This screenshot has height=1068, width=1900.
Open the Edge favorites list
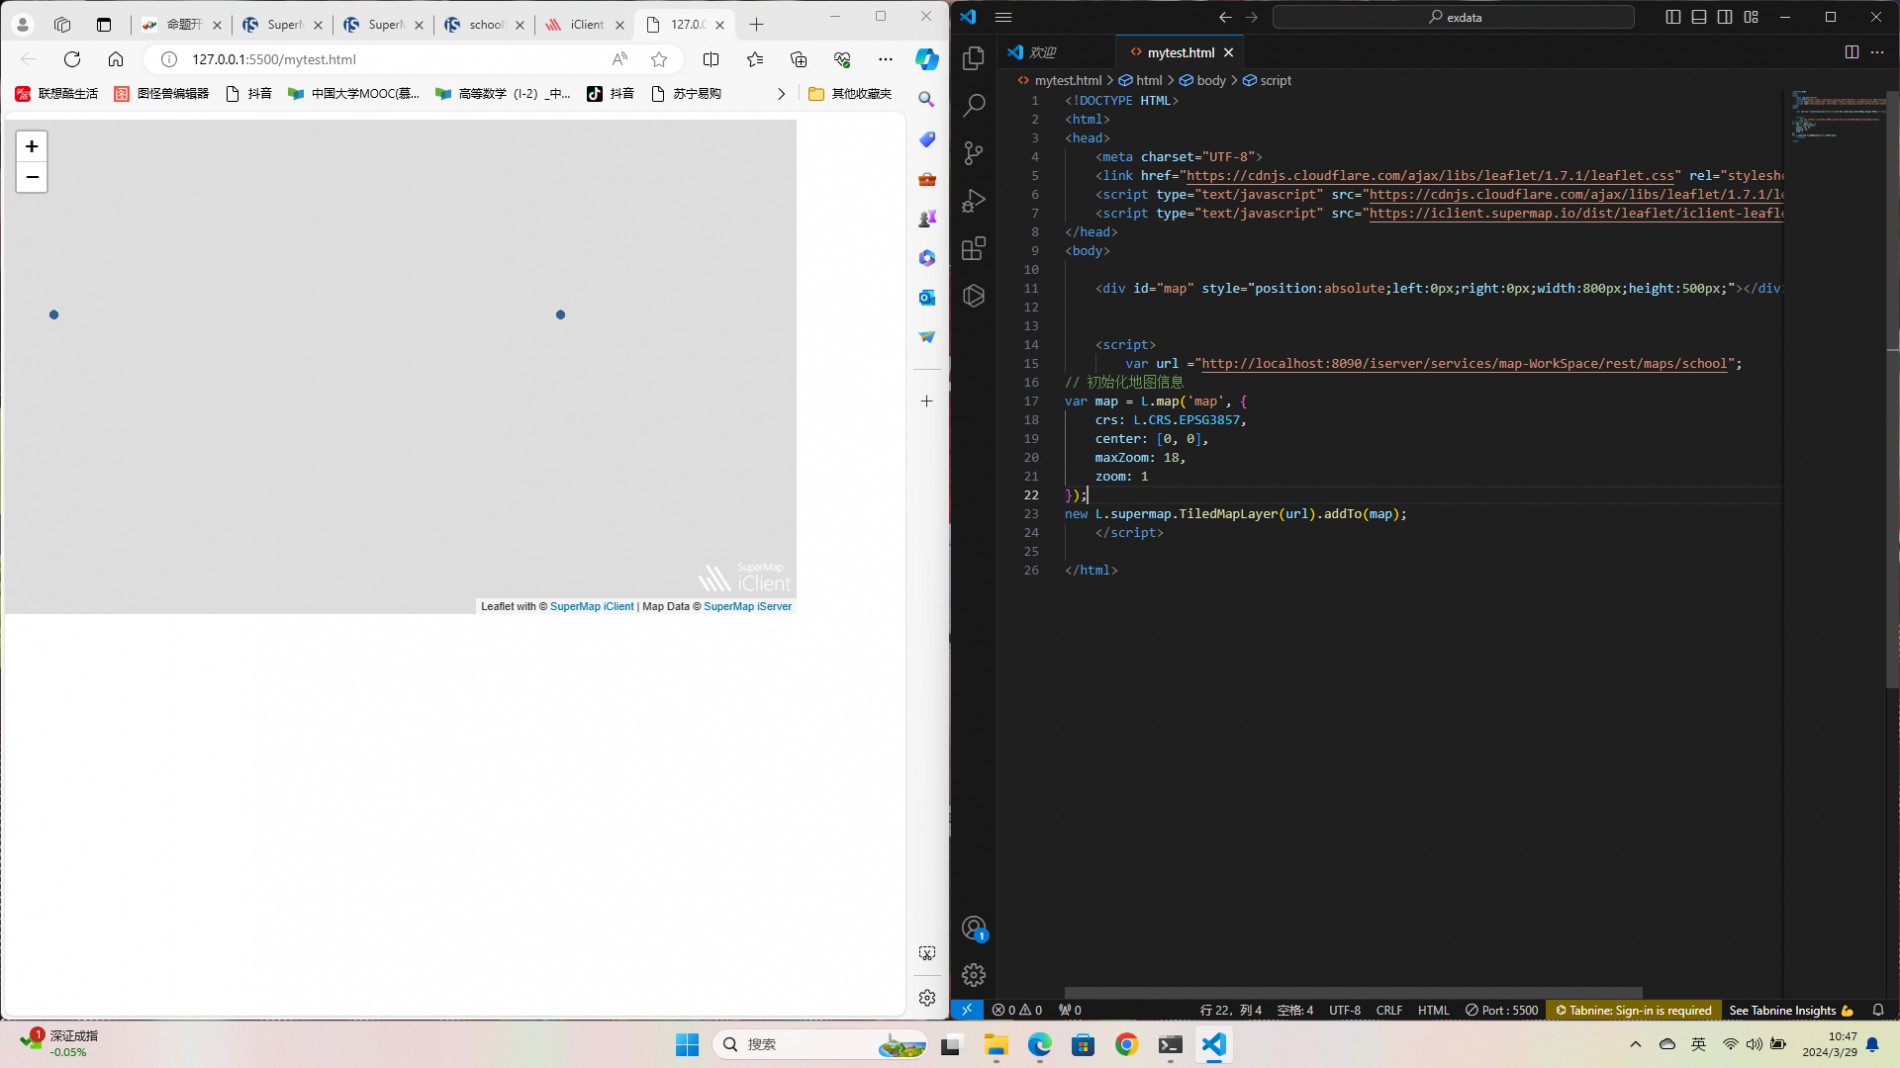point(755,59)
